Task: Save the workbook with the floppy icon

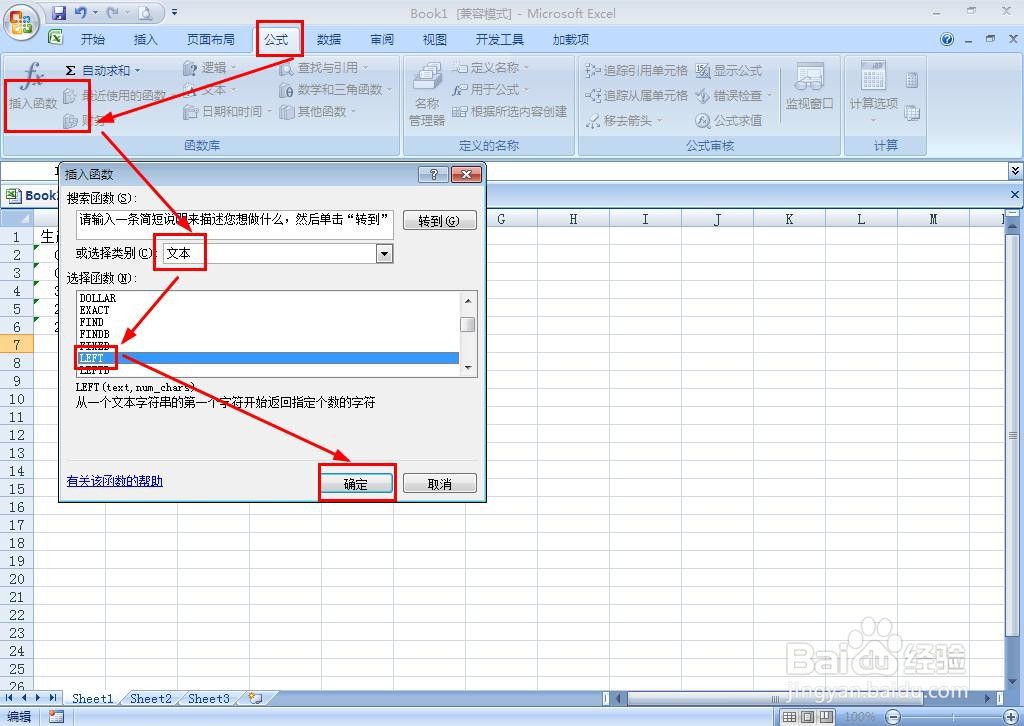Action: (59, 12)
